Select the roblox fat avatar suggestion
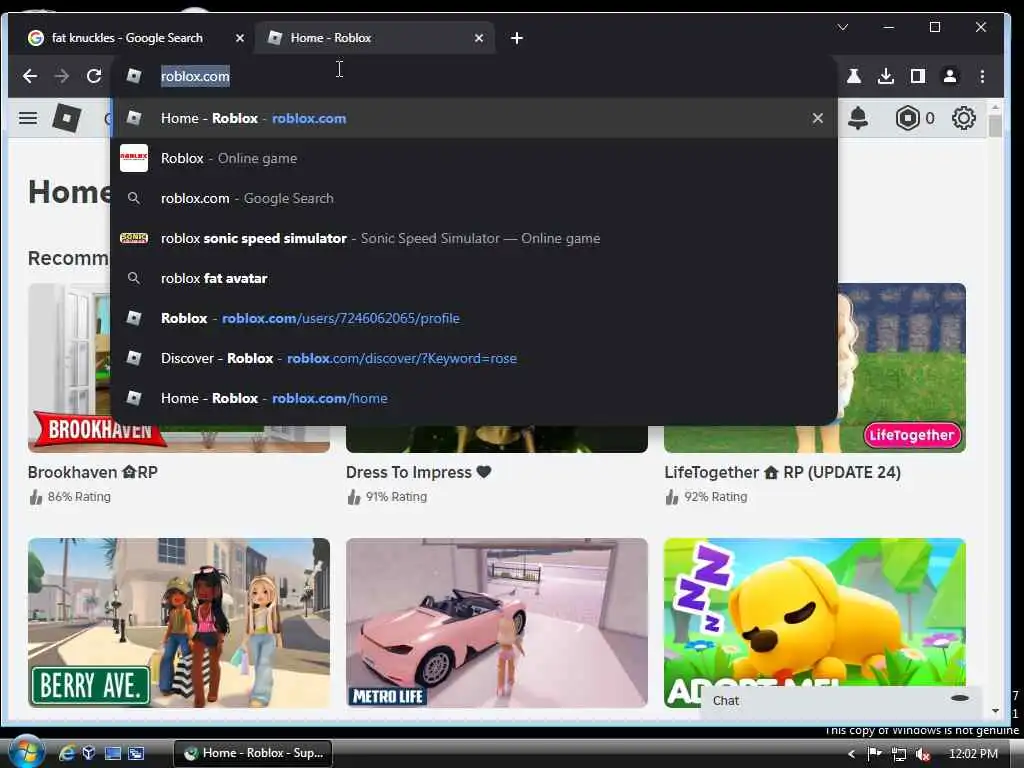The image size is (1024, 768). click(x=473, y=278)
